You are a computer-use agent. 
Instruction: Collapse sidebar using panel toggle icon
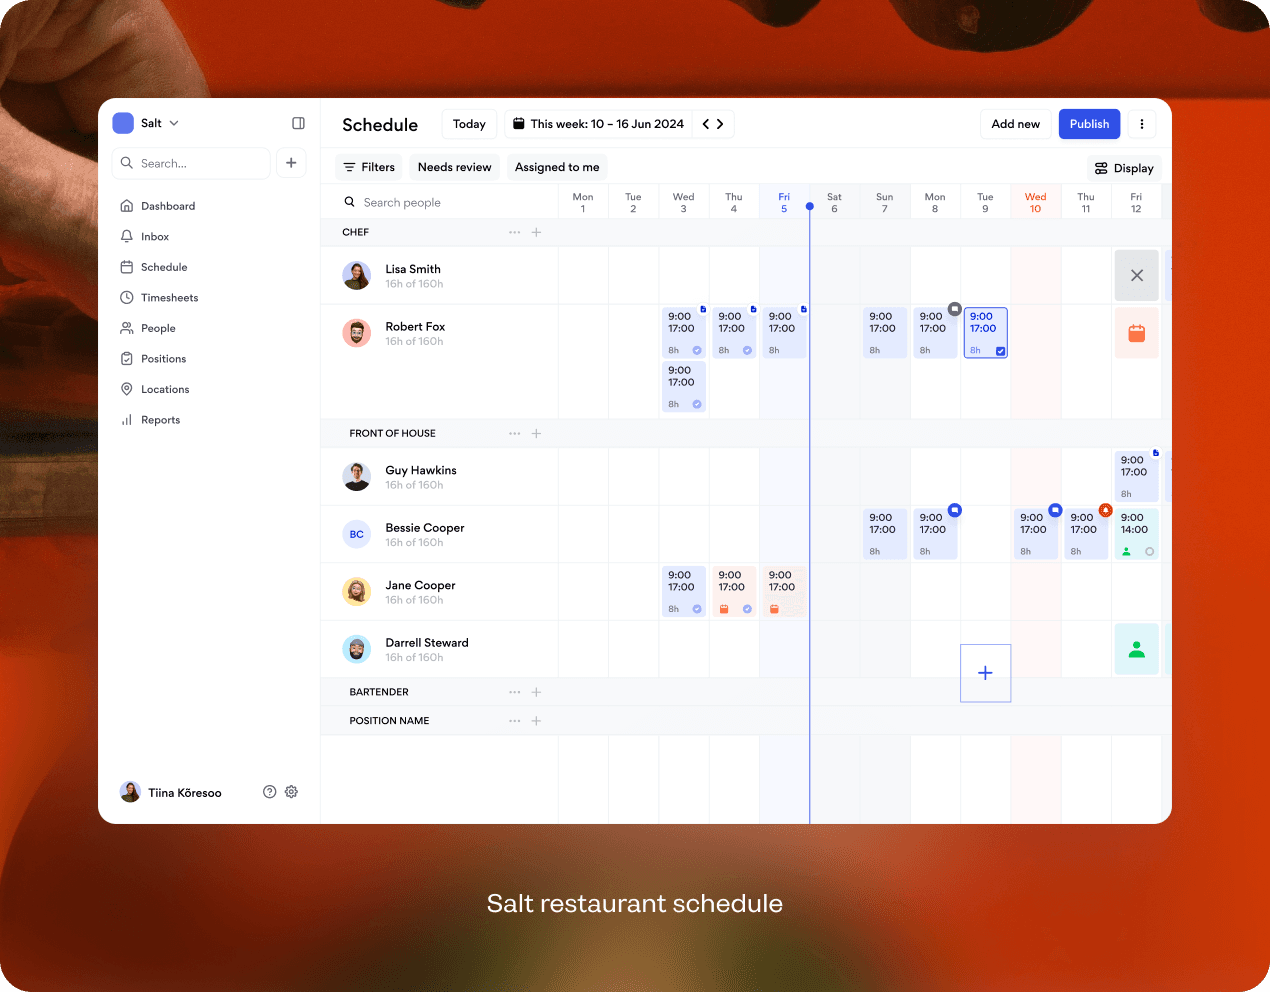tap(298, 123)
